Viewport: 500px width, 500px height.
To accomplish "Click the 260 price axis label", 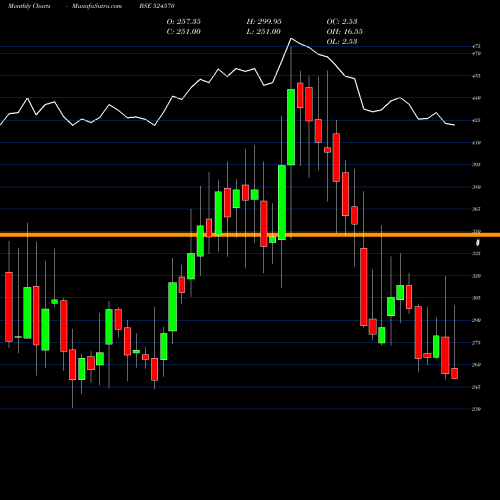I will [x=476, y=365].
